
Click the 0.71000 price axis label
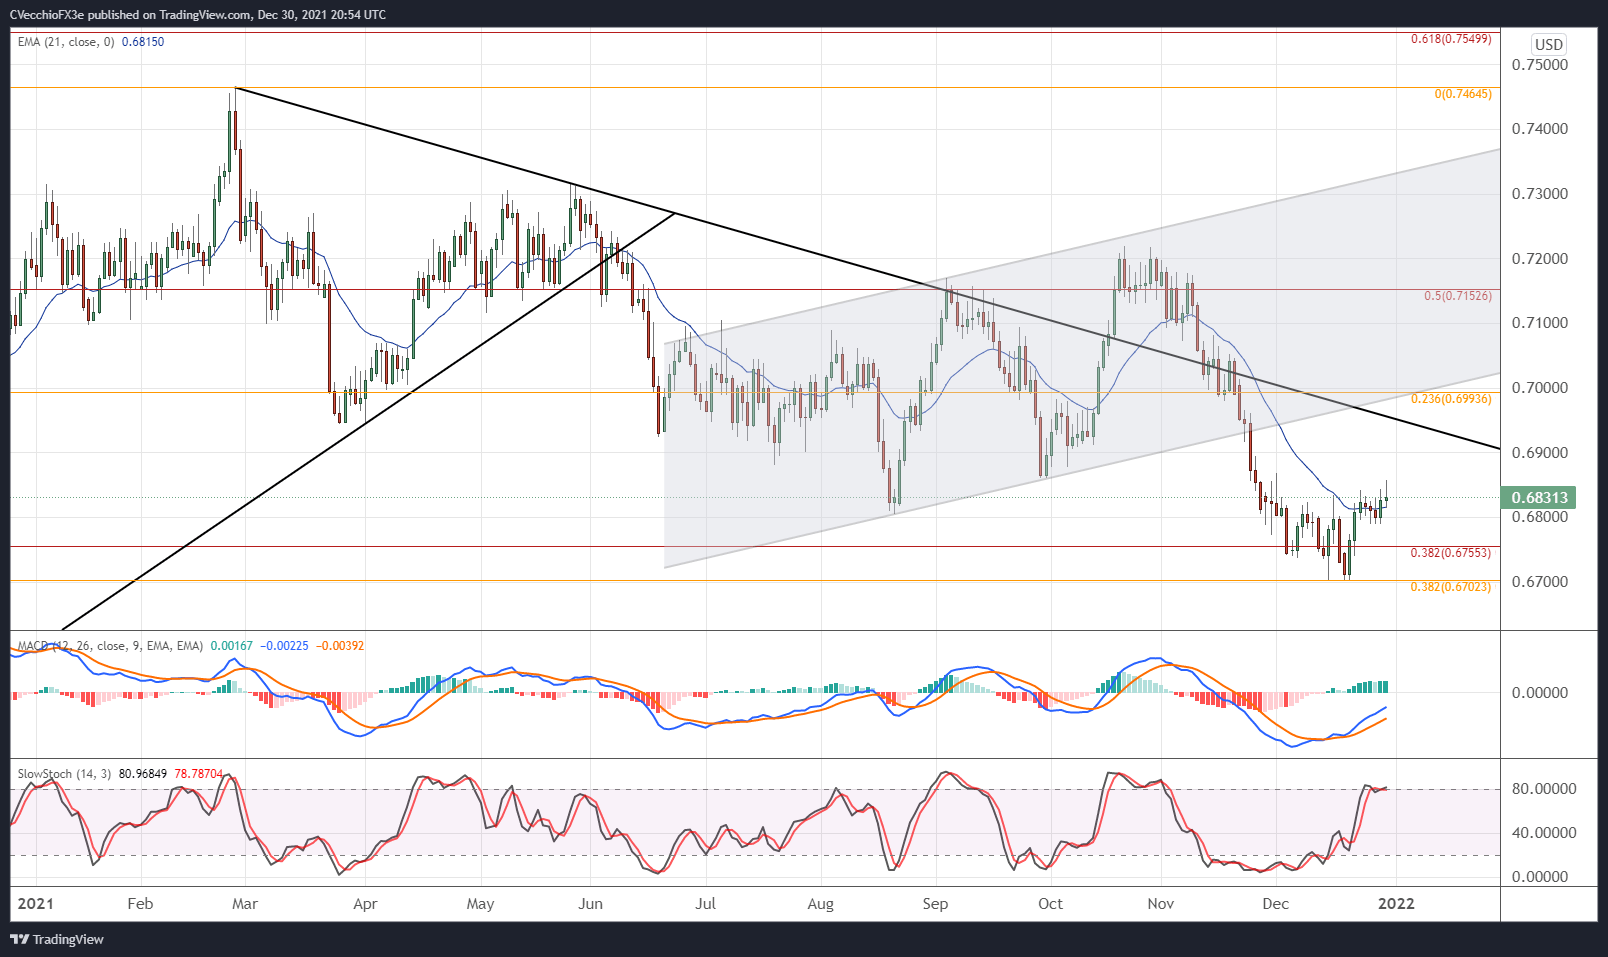(x=1540, y=323)
